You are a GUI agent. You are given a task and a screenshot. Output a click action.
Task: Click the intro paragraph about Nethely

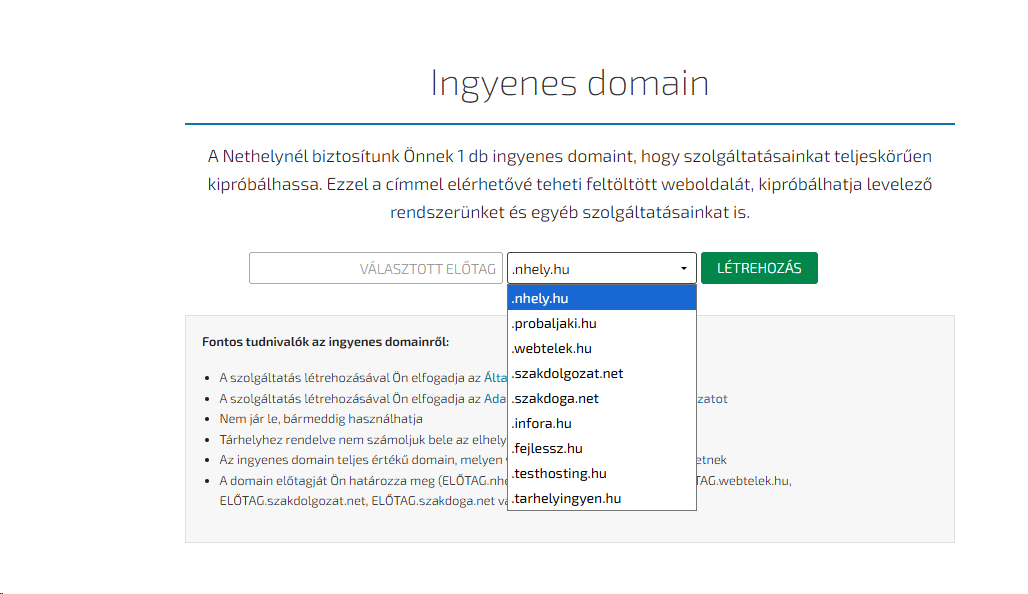[x=569, y=185]
